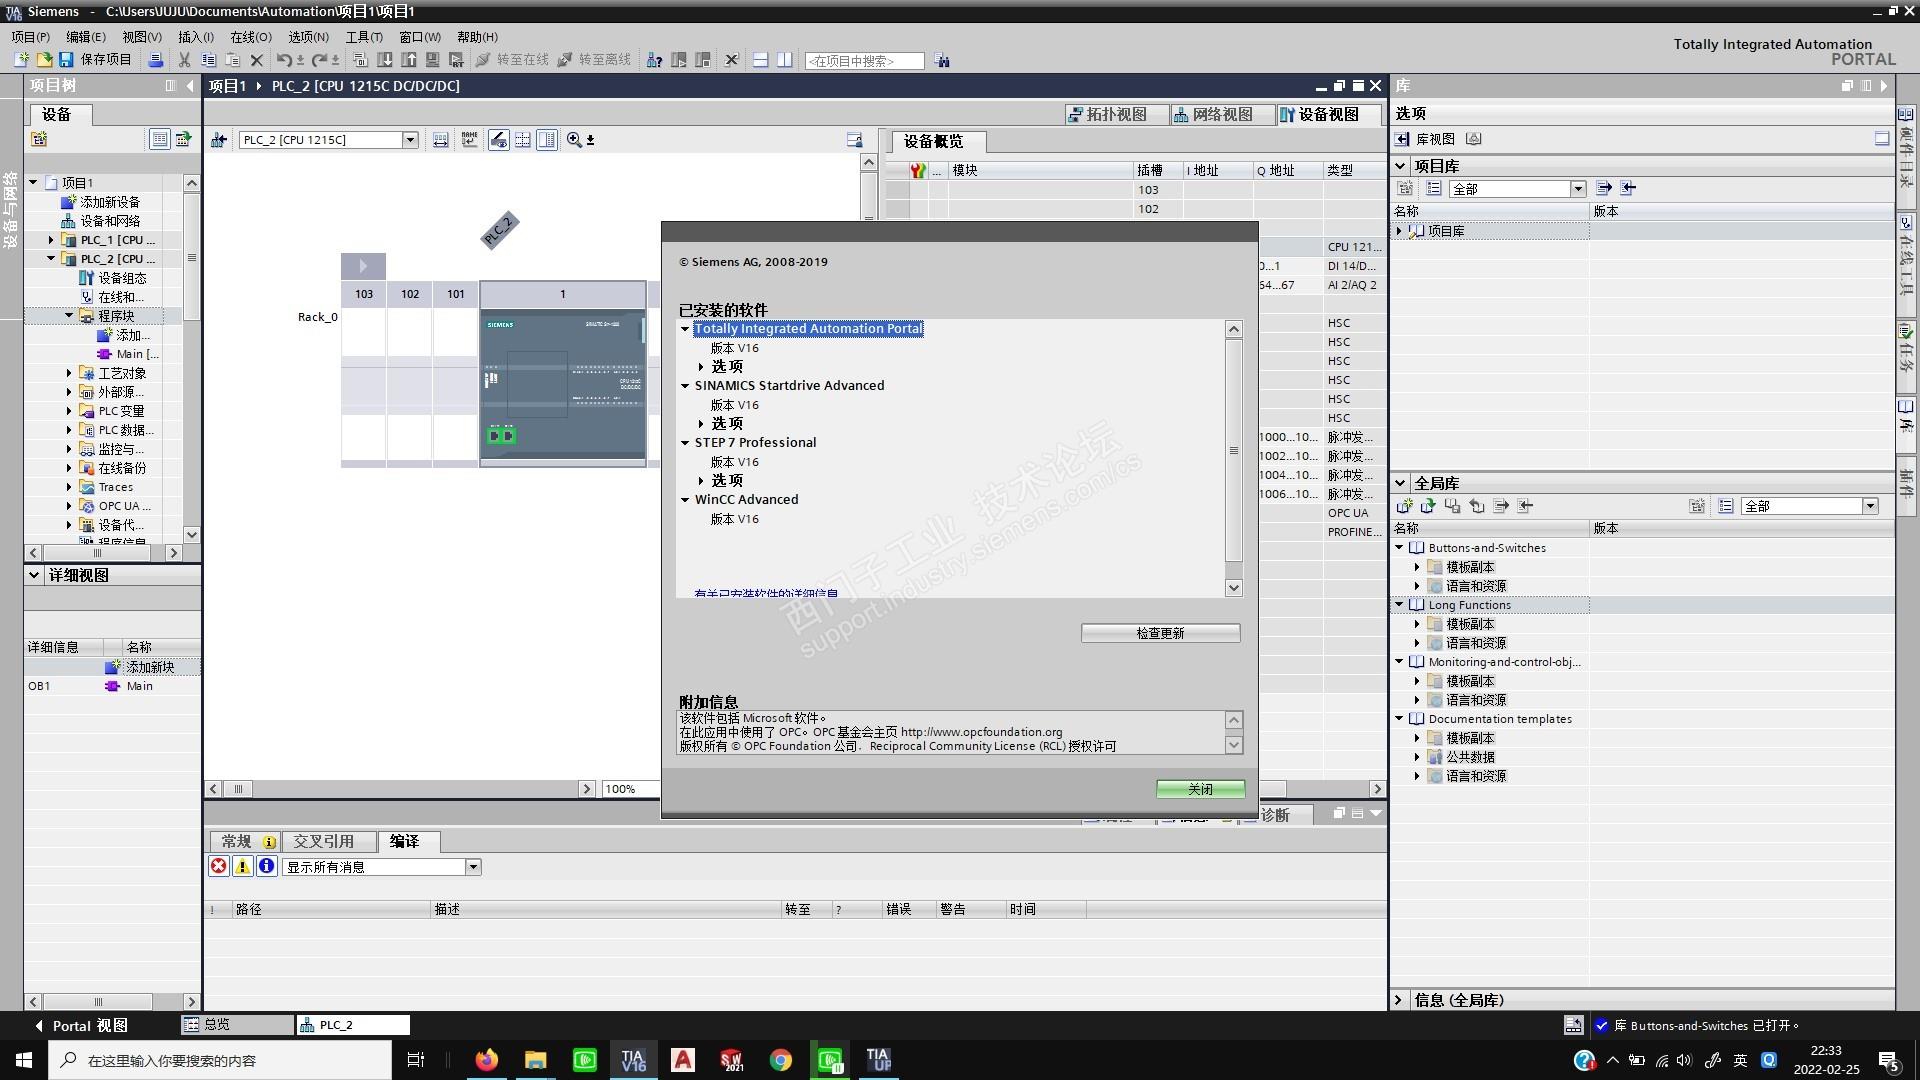Screen dimensions: 1920x1080
Task: Click the 检查更新 button
Action: pos(1160,633)
